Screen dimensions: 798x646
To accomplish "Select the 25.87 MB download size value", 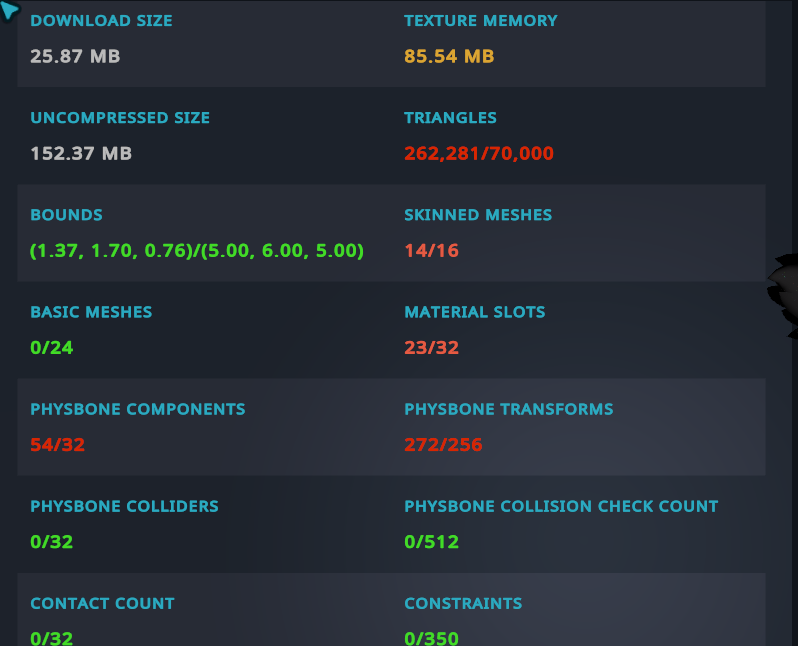I will pos(75,57).
